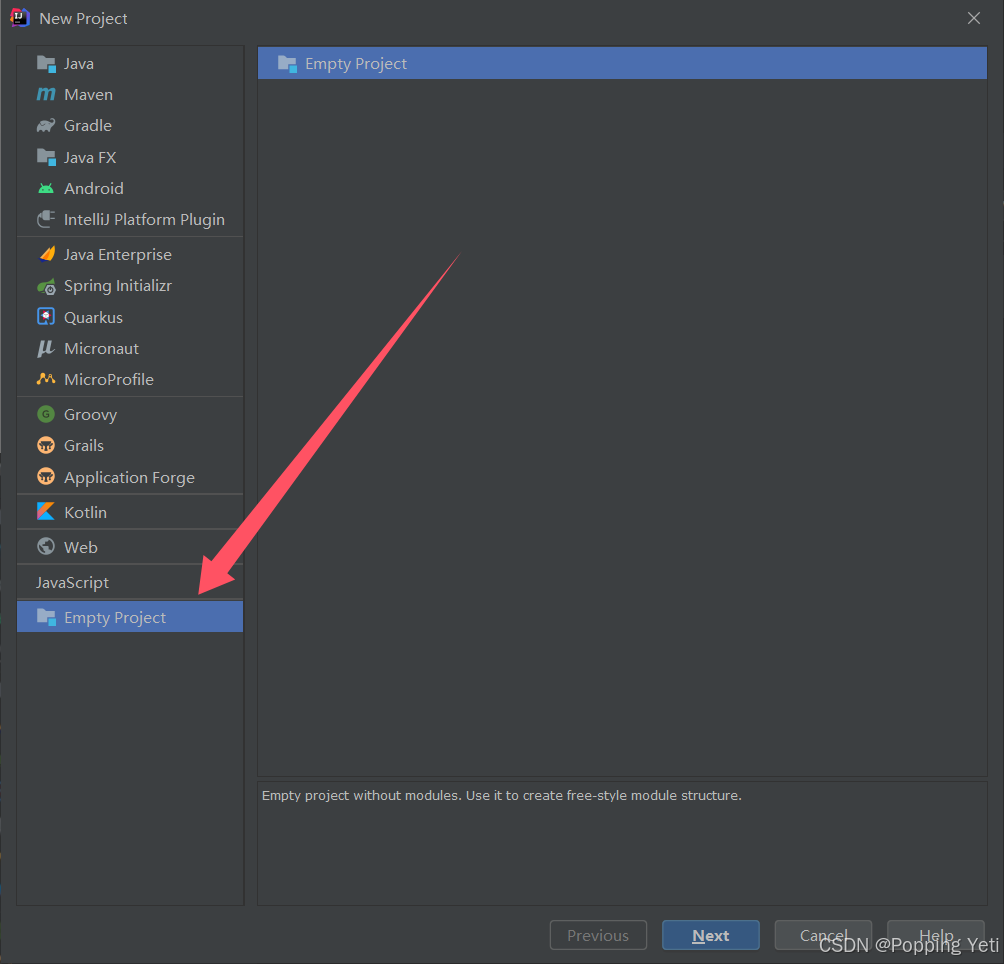Click the Grails icon
The height and width of the screenshot is (964, 1004).
coord(46,445)
